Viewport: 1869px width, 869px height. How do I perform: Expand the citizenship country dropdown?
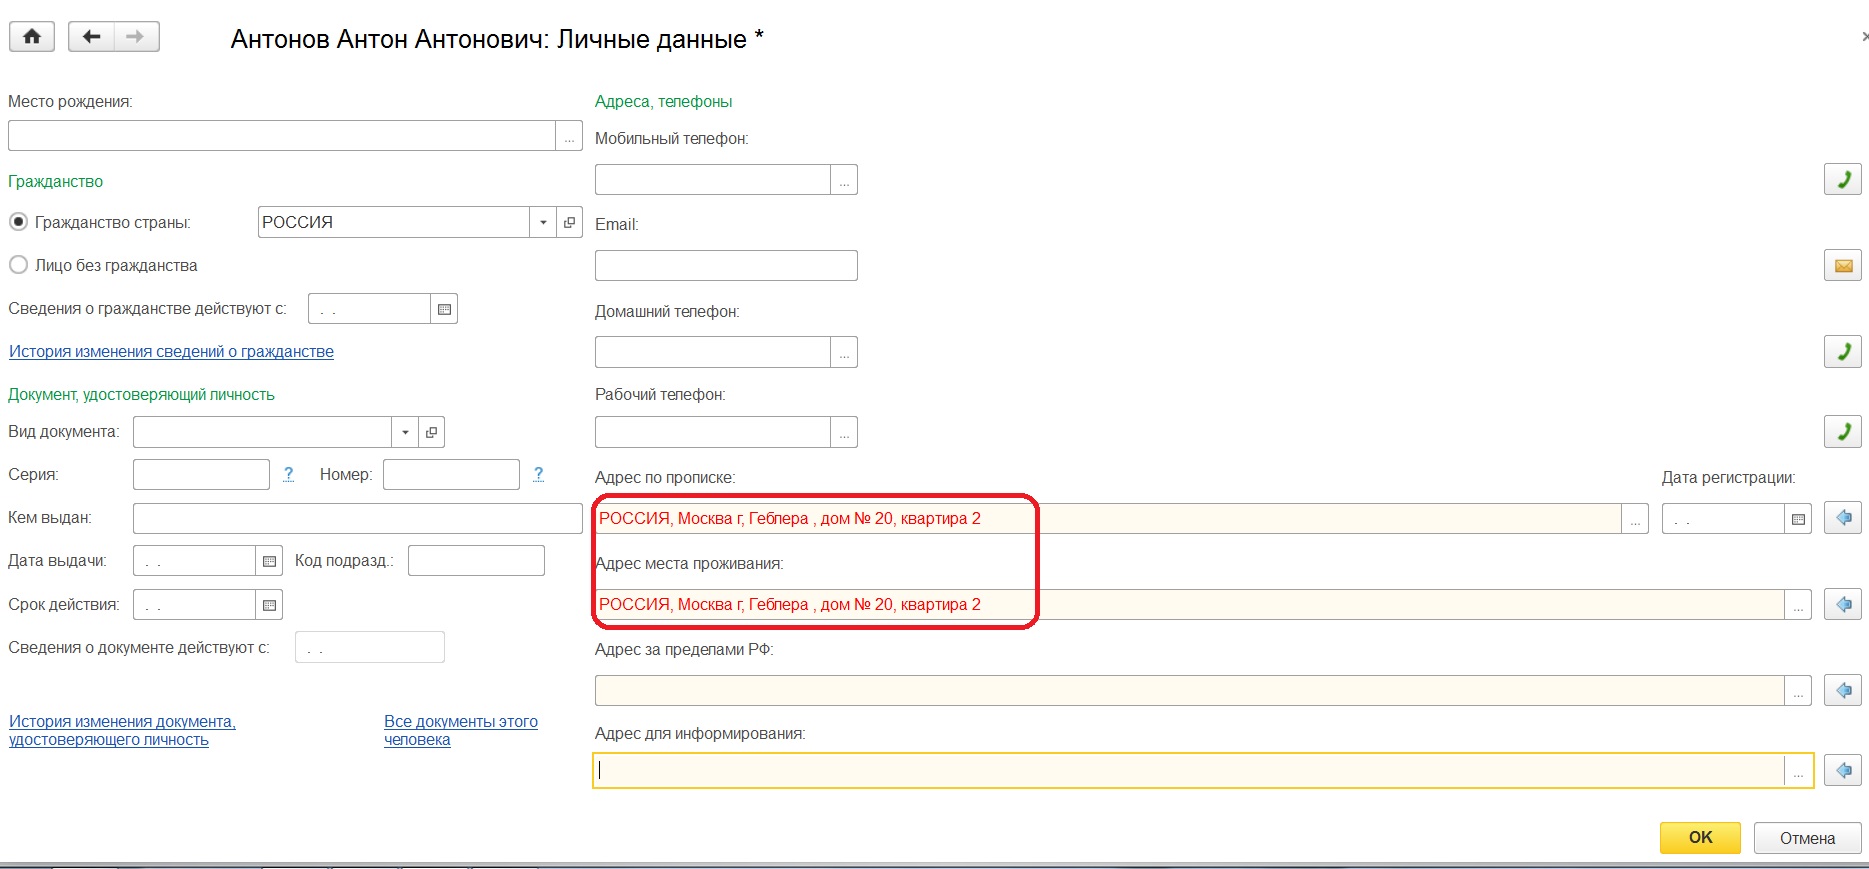(543, 222)
